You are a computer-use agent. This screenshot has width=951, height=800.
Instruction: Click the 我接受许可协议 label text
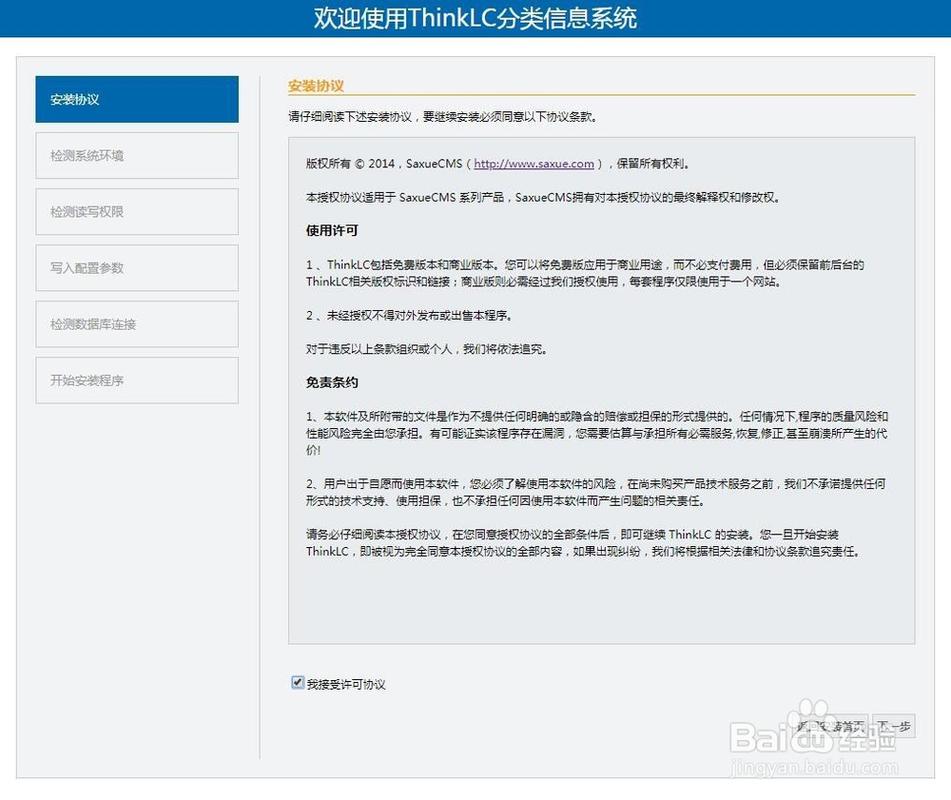[x=346, y=684]
